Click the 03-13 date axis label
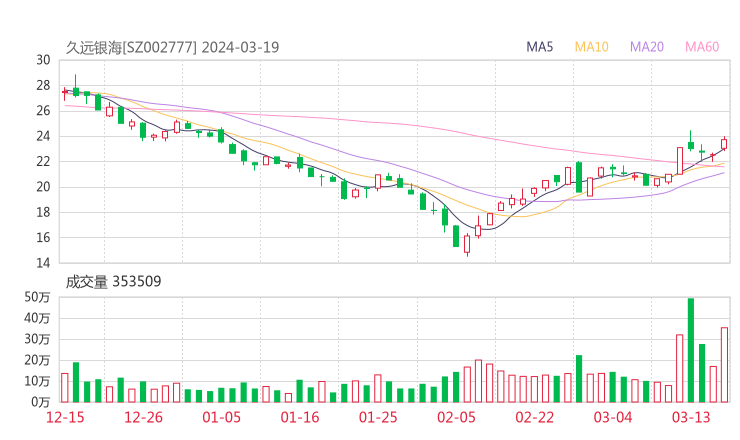740x440 pixels. (691, 417)
